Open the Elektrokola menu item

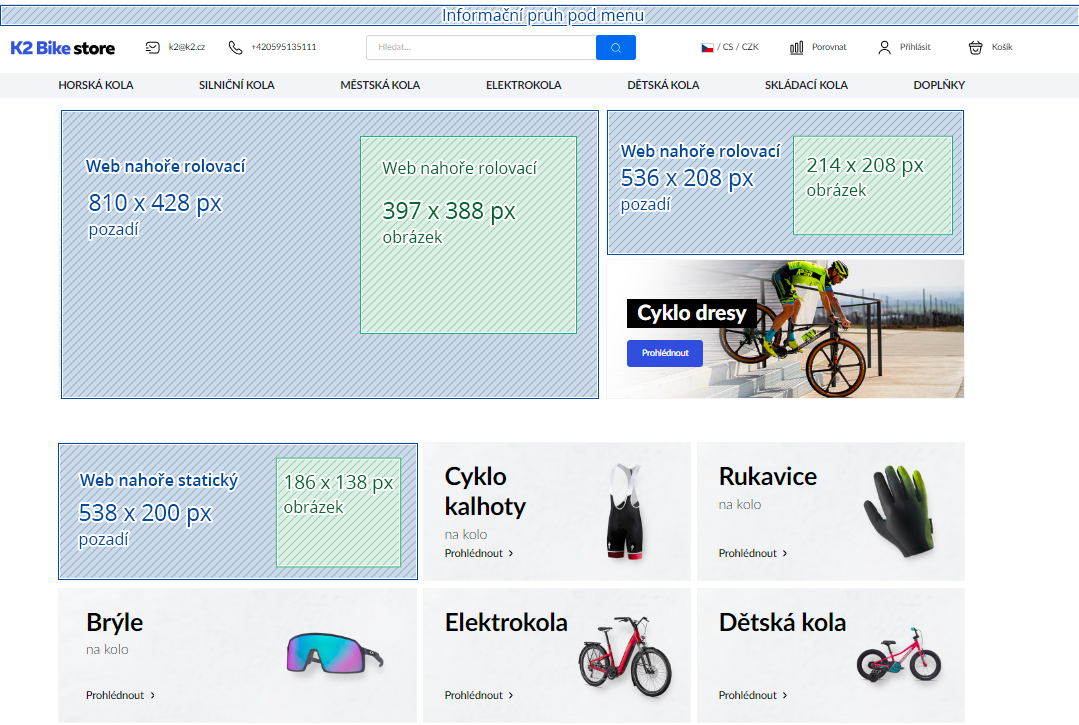pyautogui.click(x=524, y=85)
